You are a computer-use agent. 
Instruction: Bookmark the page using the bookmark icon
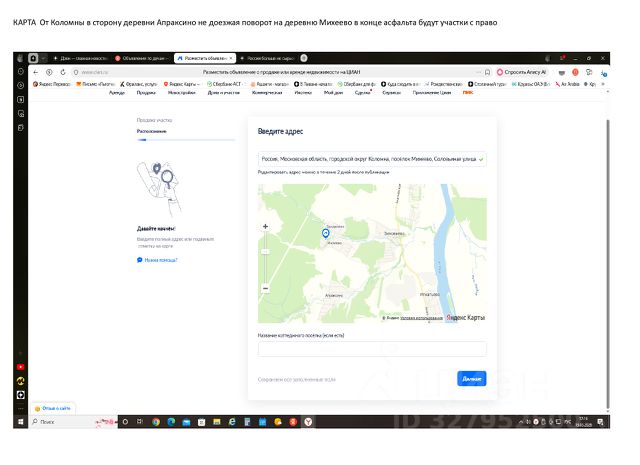coord(487,72)
